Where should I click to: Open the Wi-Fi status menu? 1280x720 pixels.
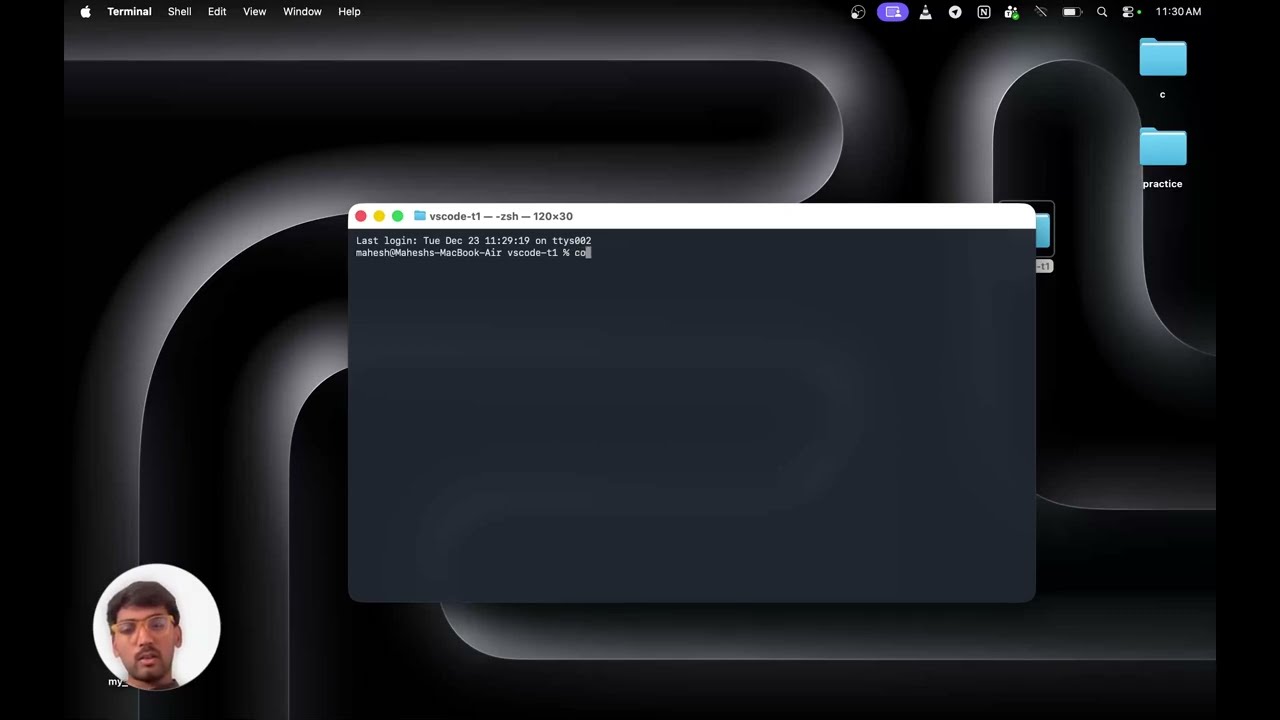pos(1041,12)
